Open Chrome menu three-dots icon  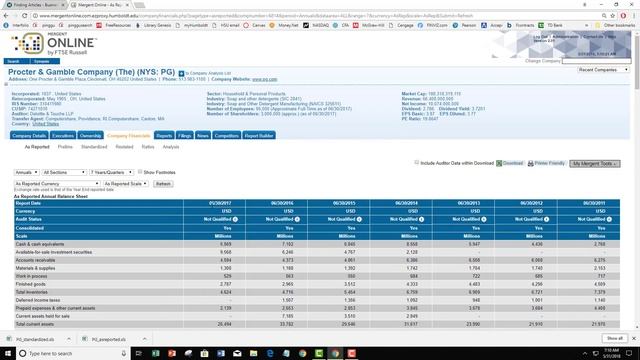(634, 16)
